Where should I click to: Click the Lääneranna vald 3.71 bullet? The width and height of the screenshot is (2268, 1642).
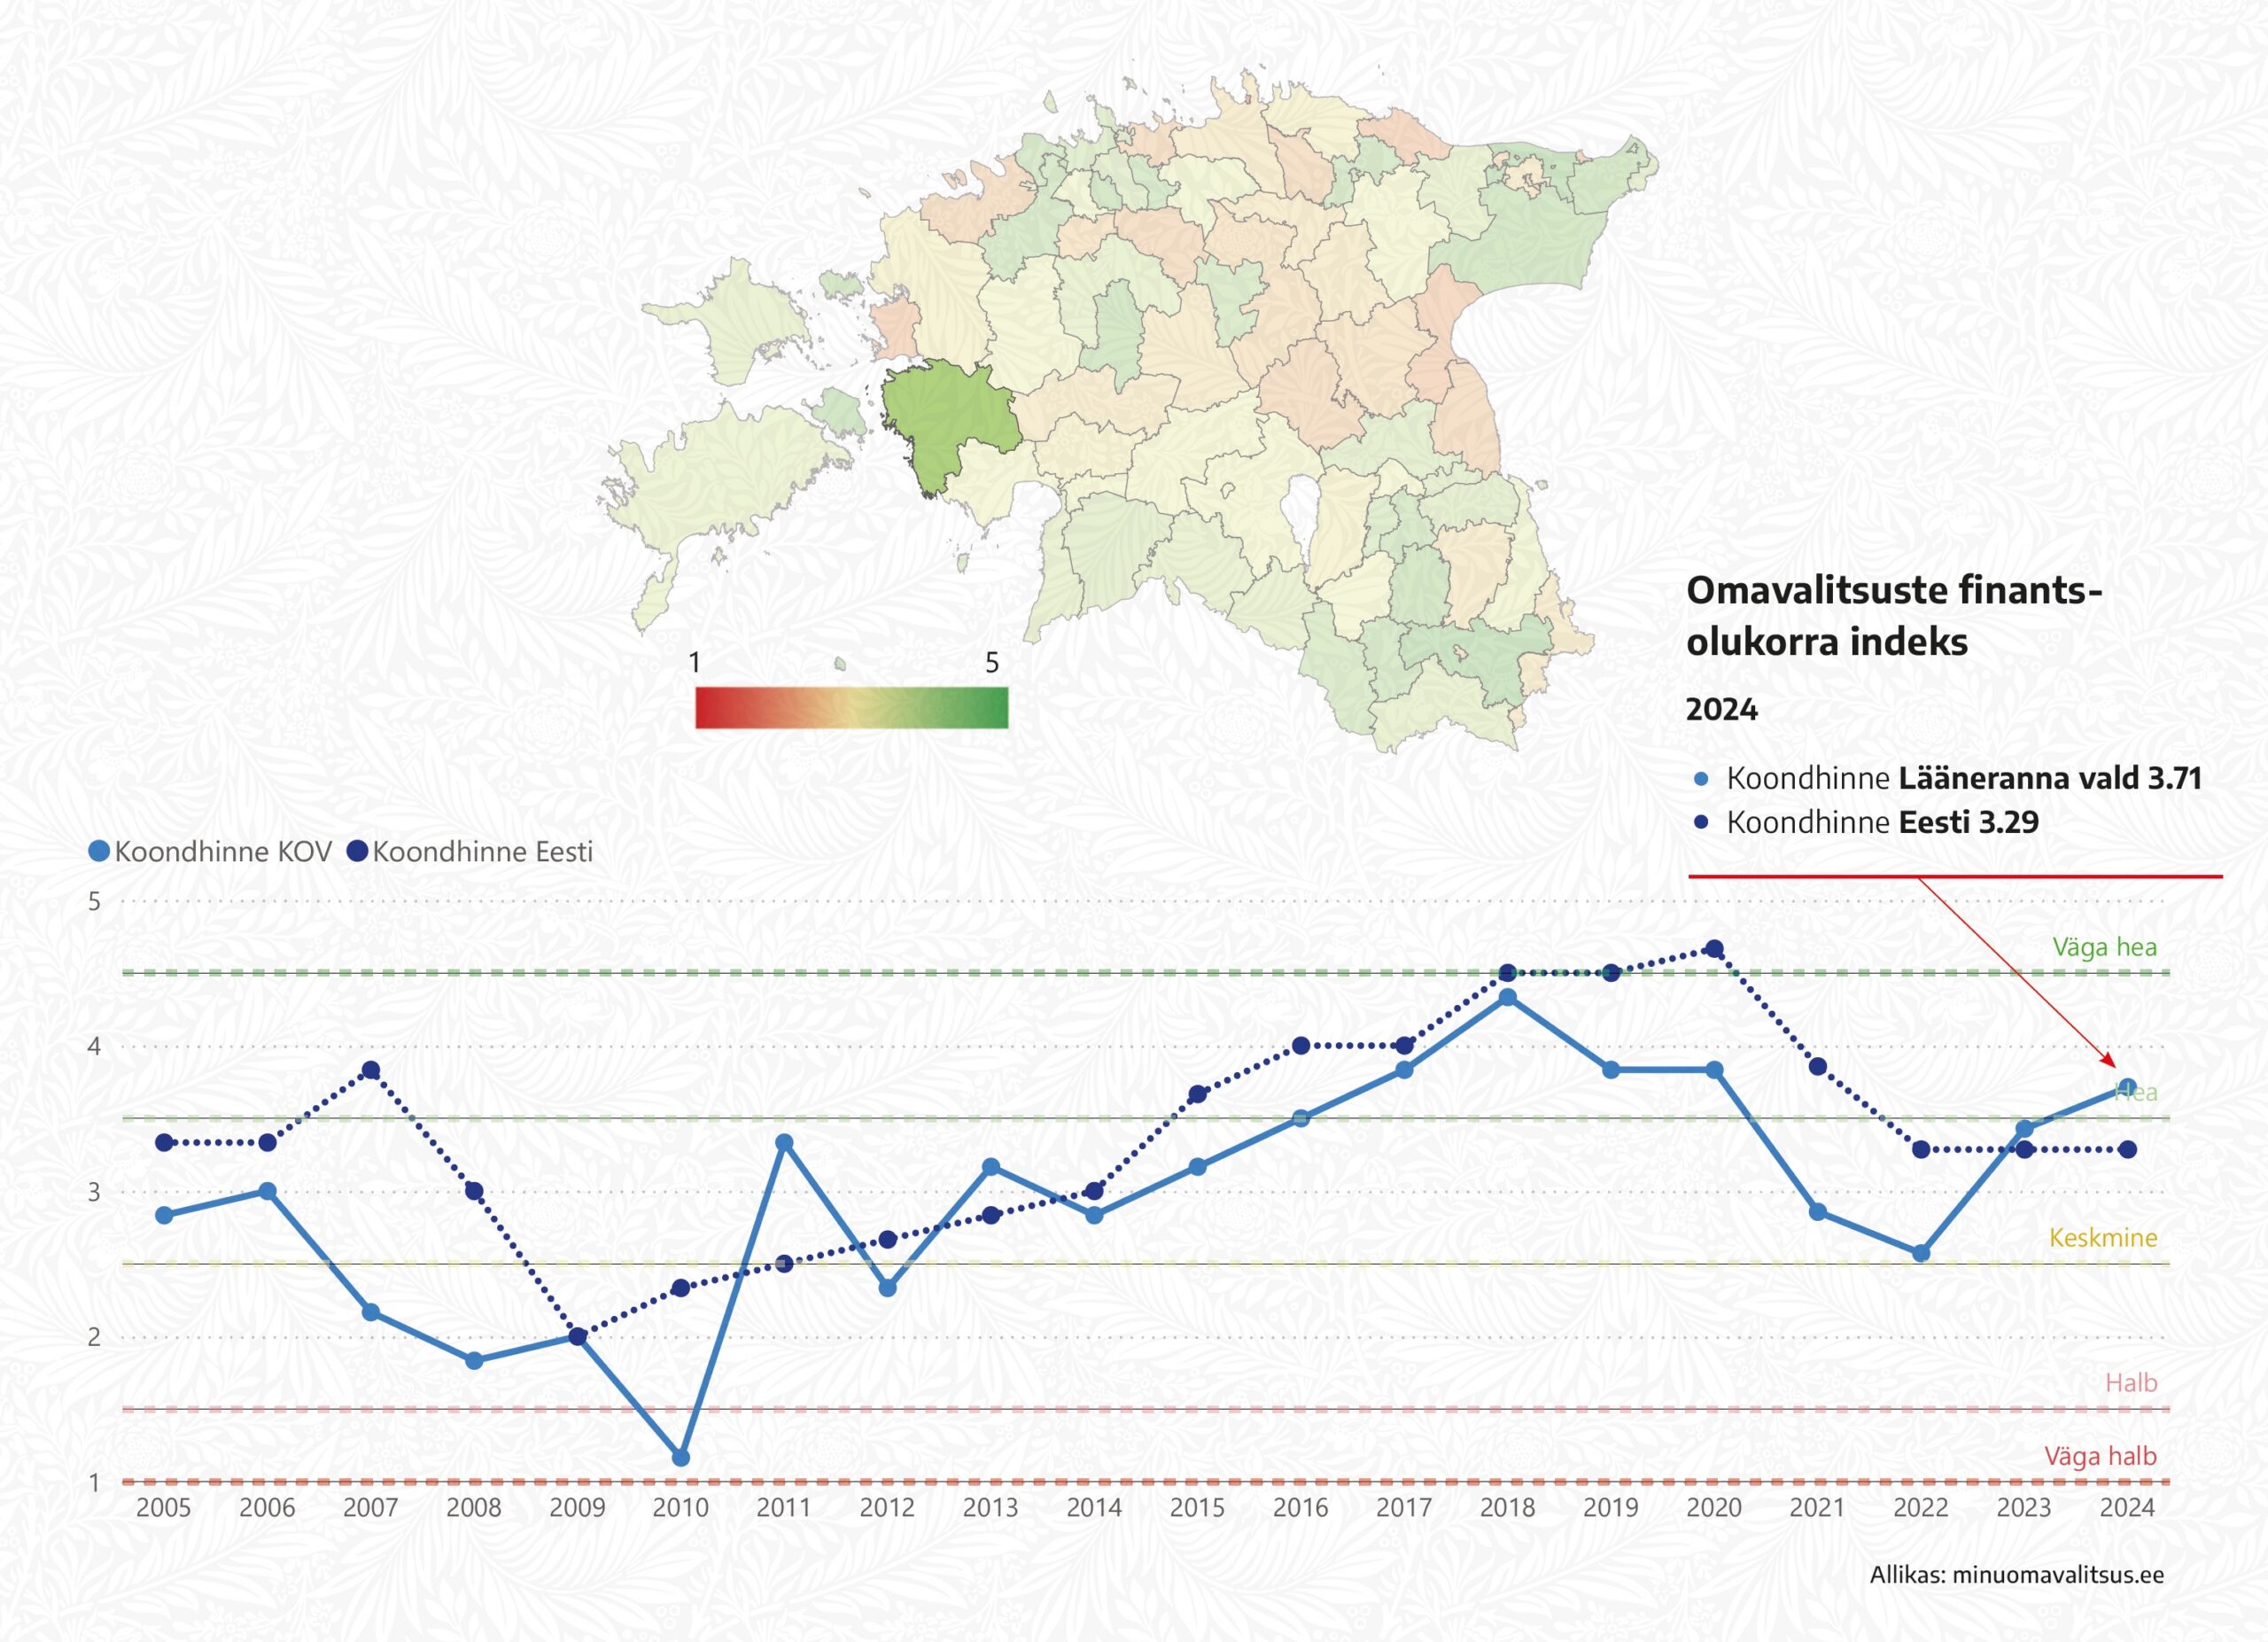pyautogui.click(x=1702, y=779)
